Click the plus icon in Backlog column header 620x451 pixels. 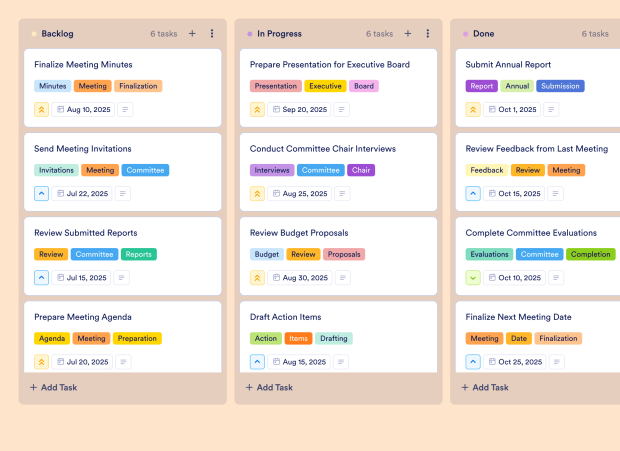click(192, 34)
